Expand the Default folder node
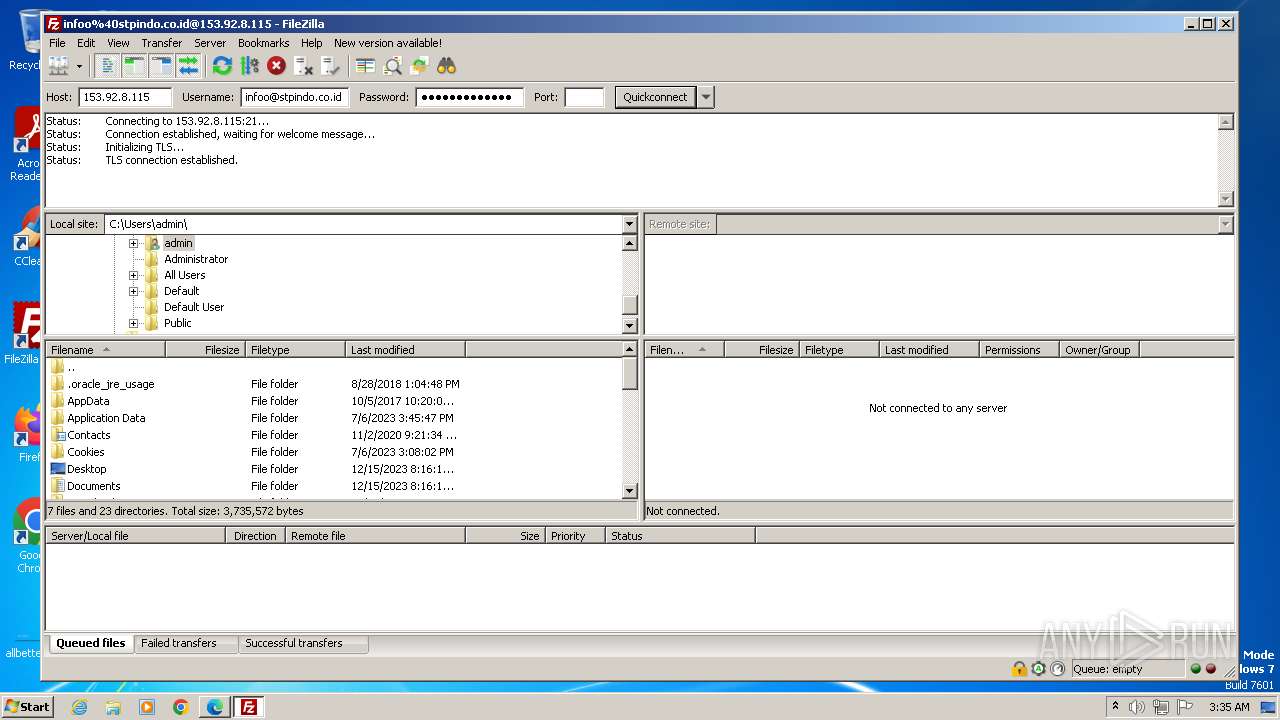 click(133, 291)
